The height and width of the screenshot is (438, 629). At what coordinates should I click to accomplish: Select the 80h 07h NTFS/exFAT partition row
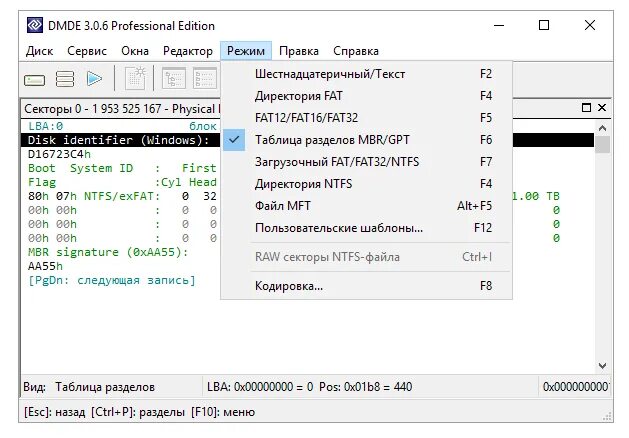[122, 196]
